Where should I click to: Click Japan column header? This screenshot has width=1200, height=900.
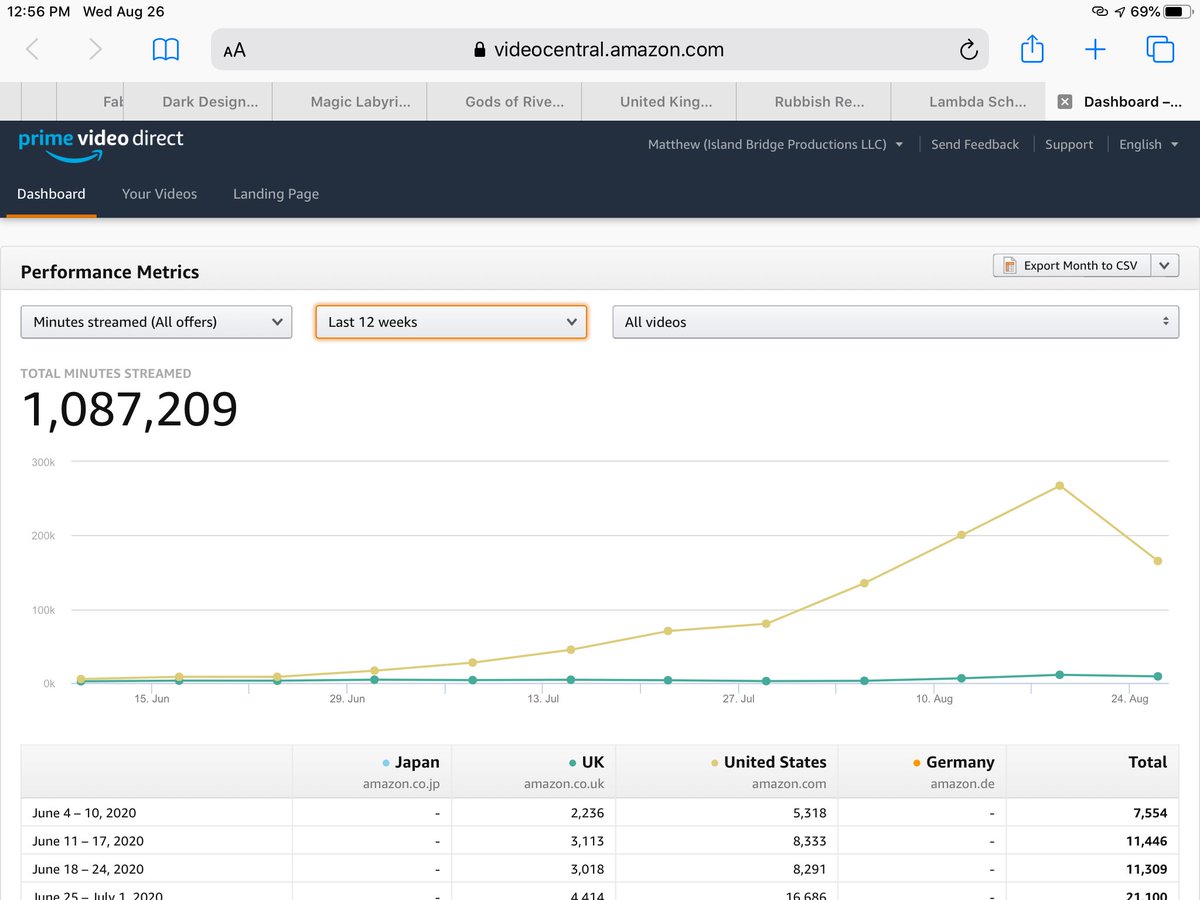click(x=372, y=772)
